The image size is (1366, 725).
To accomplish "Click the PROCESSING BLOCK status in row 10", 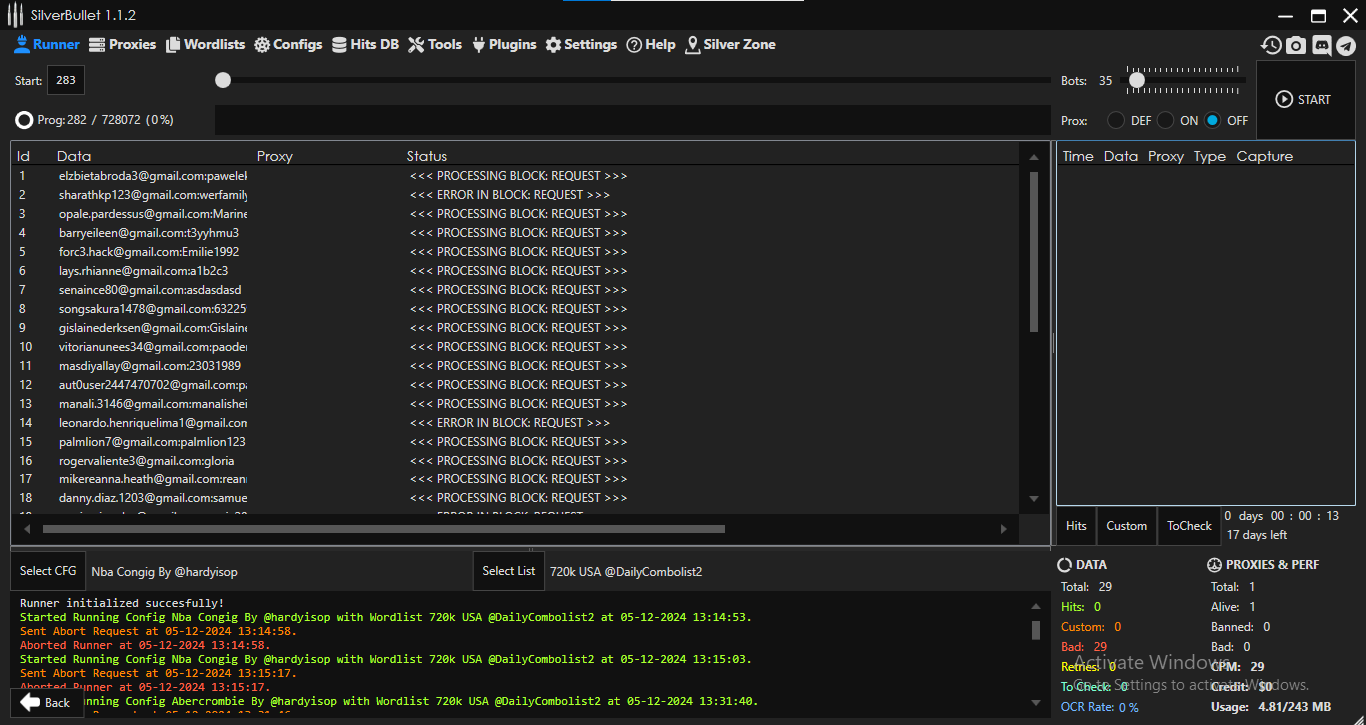I will click(518, 347).
